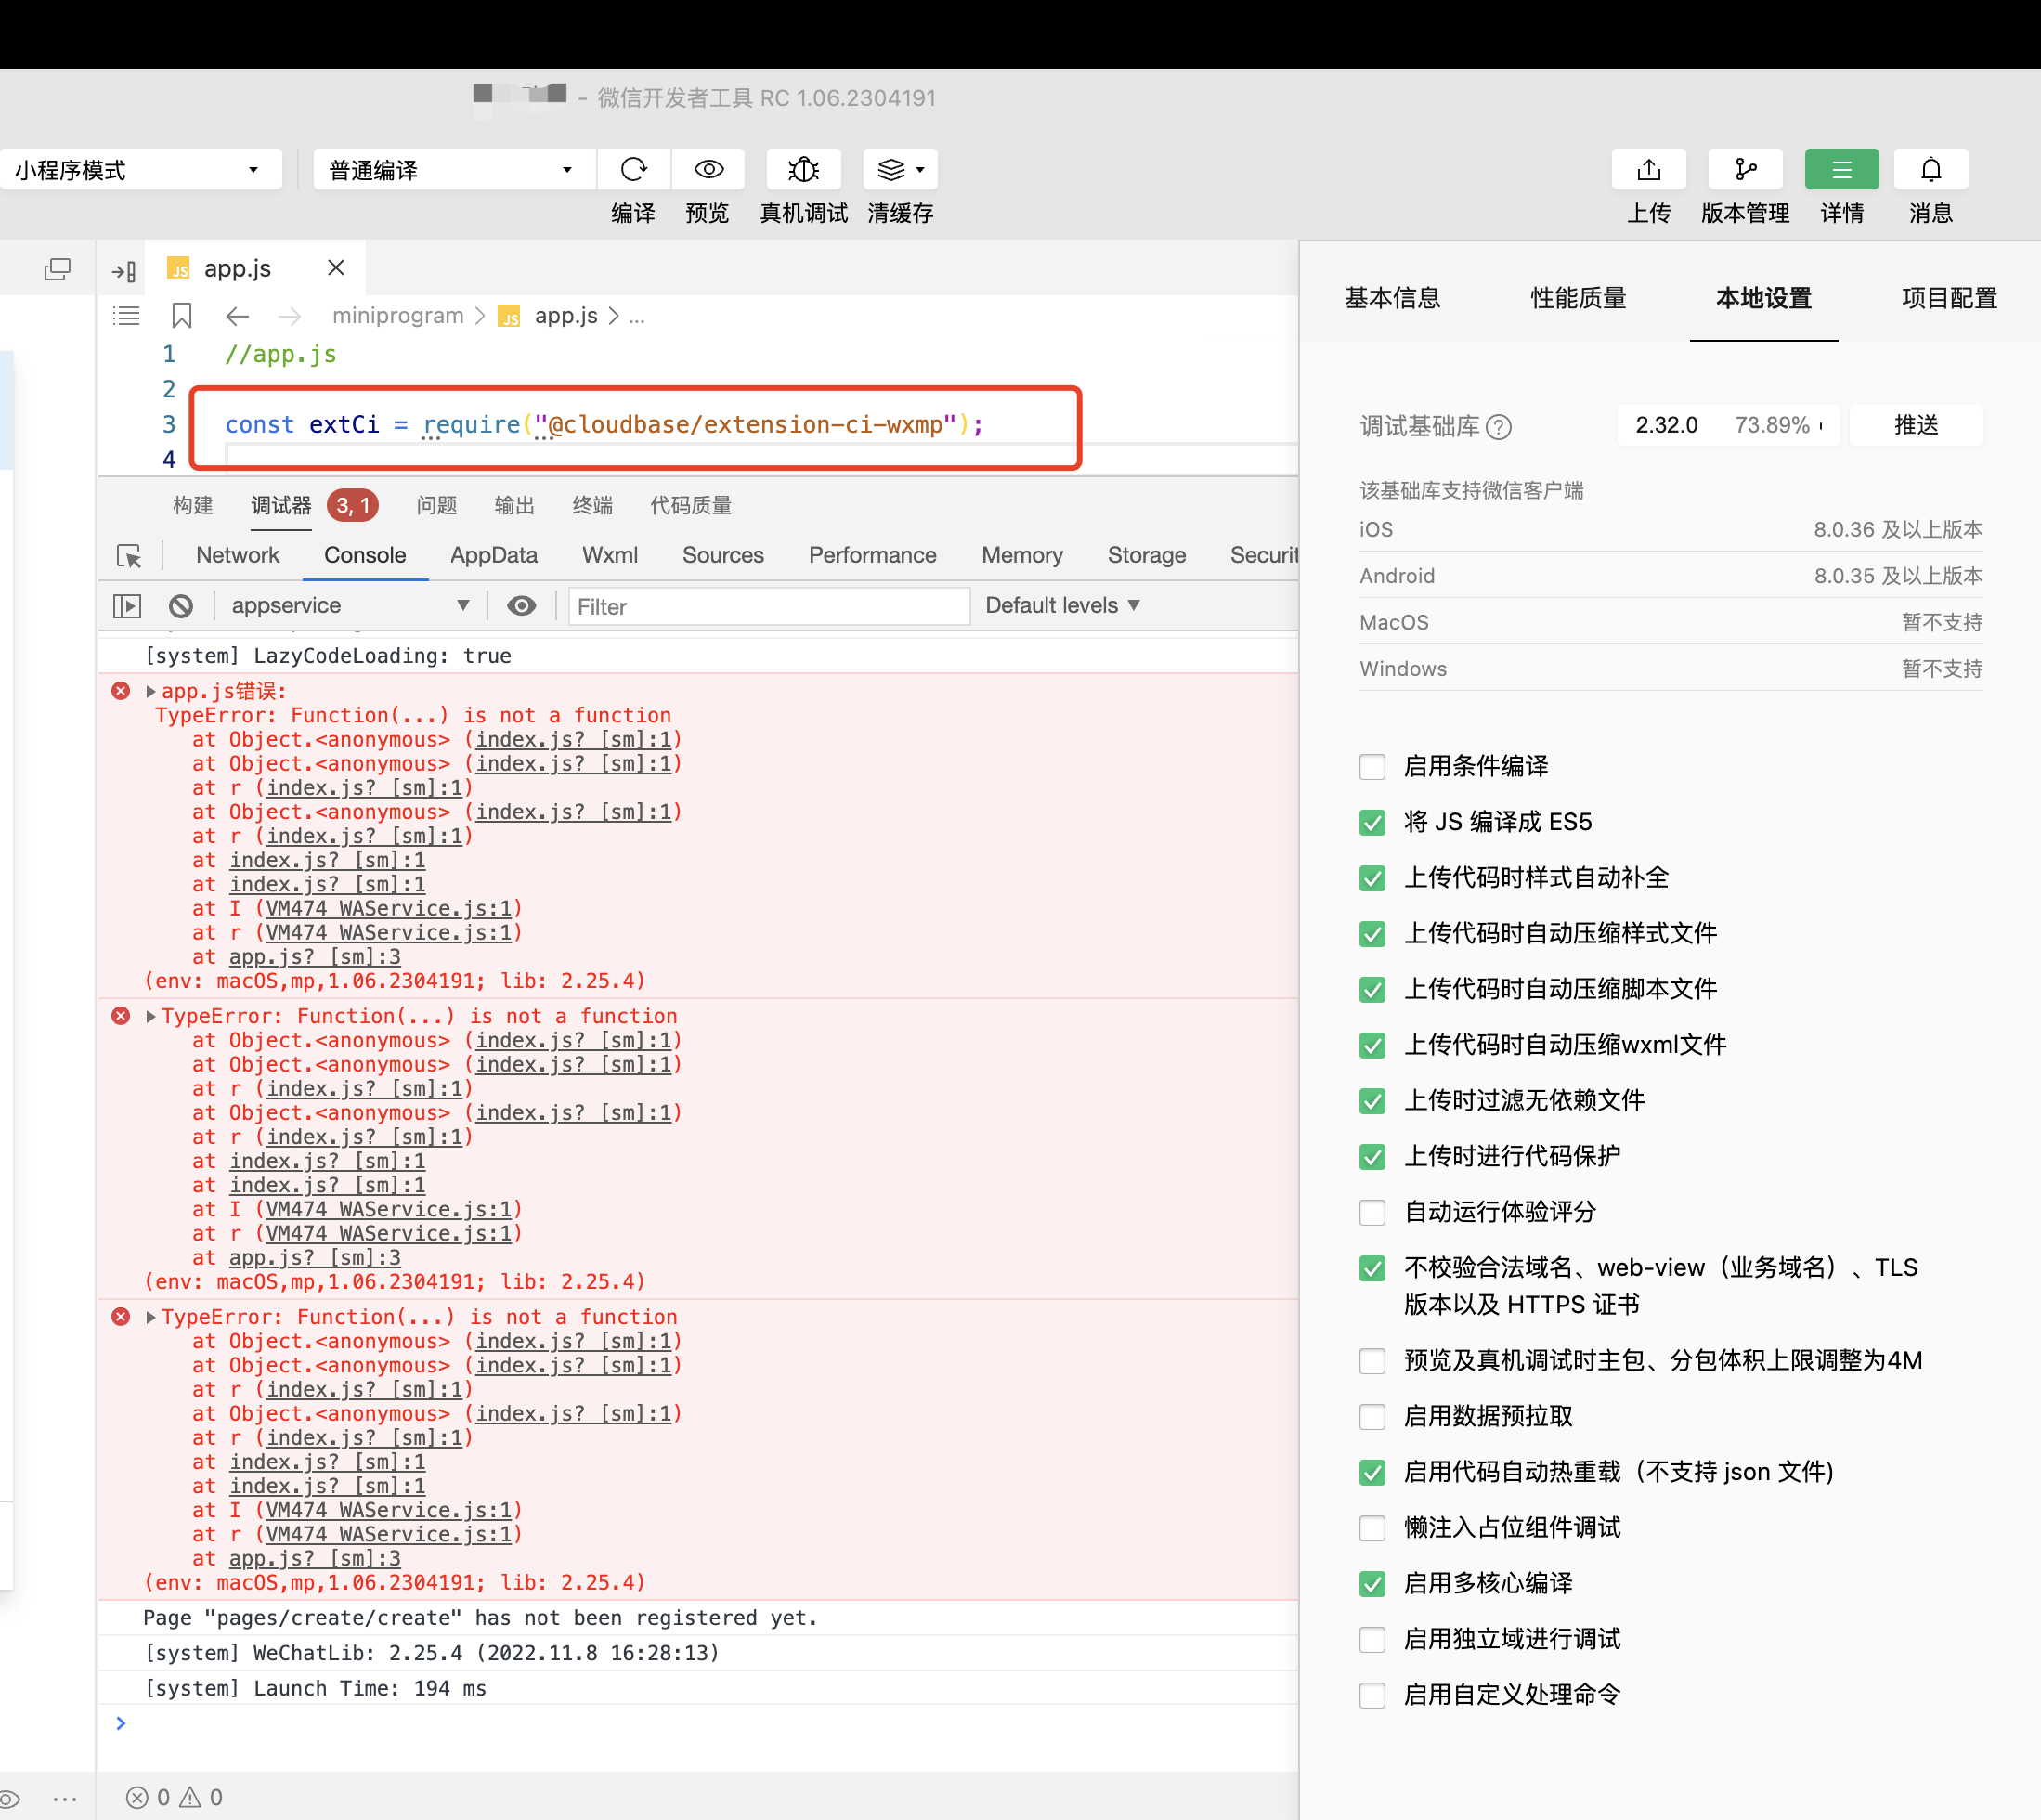Open messages bell icon
2041x1820 pixels.
[x=1930, y=169]
